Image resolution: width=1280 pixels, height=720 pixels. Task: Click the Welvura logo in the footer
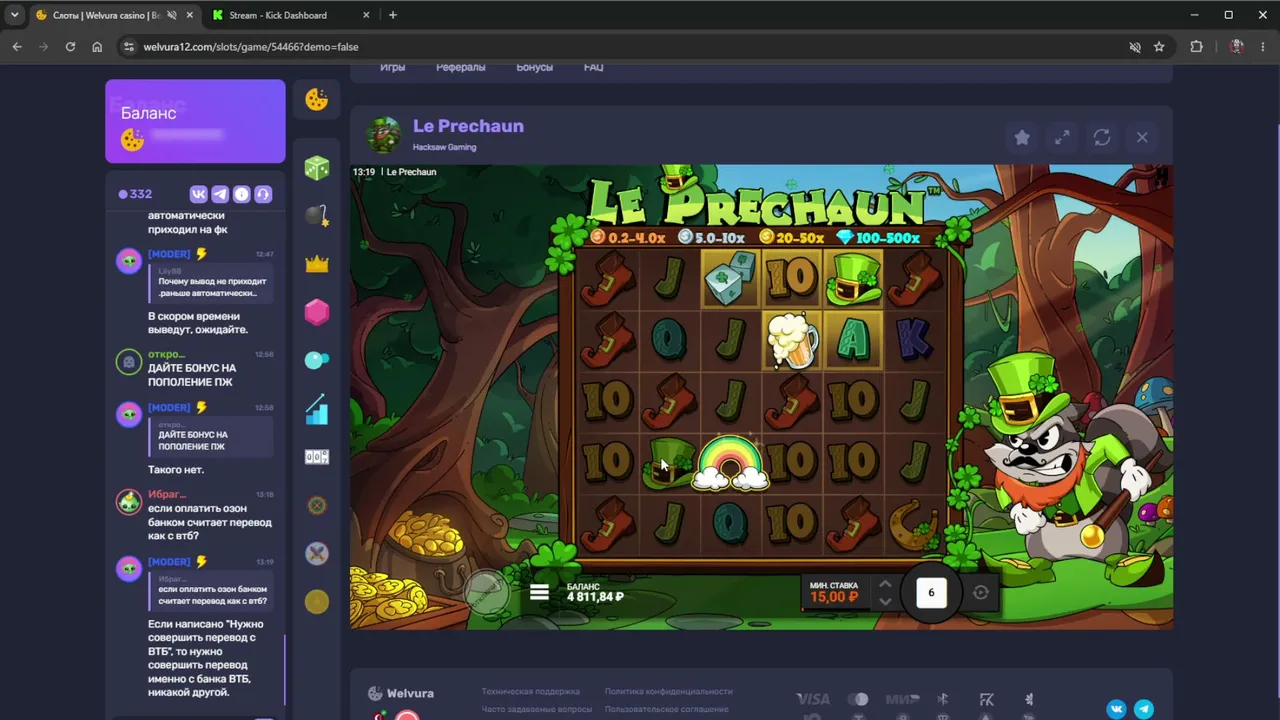click(x=401, y=693)
